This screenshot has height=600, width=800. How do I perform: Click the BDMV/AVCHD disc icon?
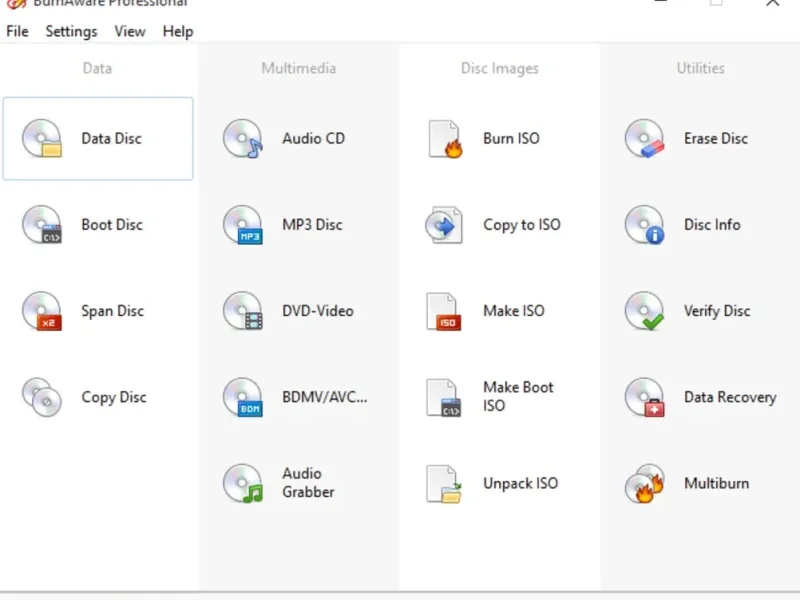coord(243,397)
